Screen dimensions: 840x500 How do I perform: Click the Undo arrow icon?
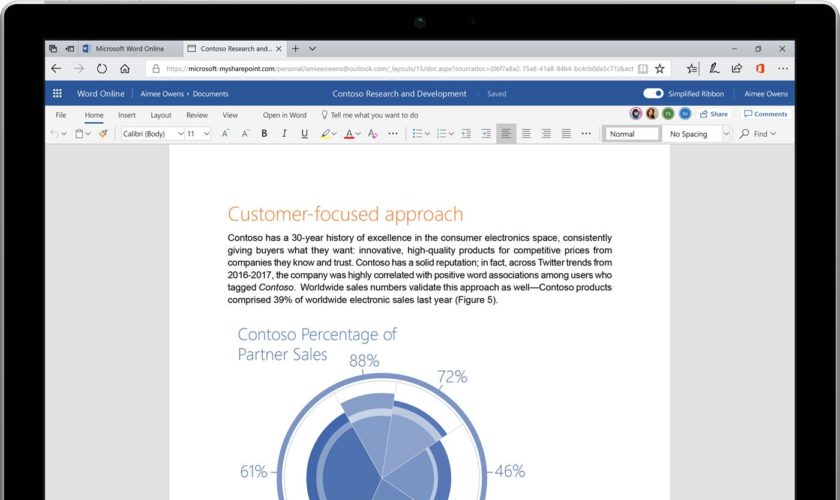(x=54, y=134)
